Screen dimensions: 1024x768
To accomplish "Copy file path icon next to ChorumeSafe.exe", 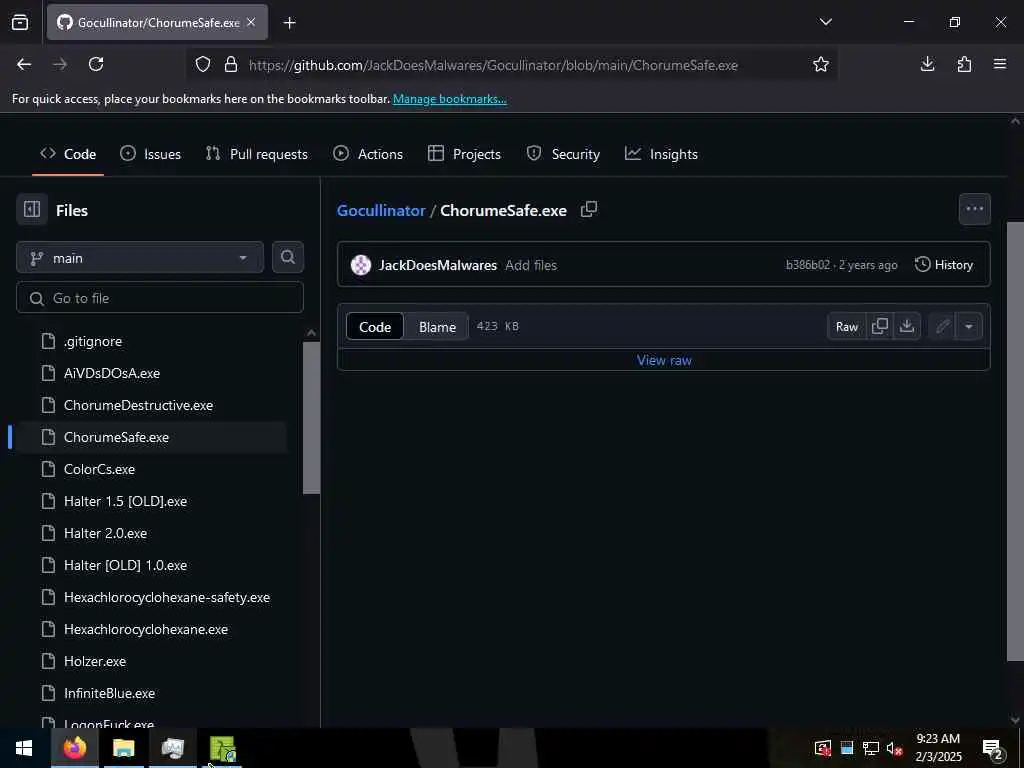I will (589, 209).
